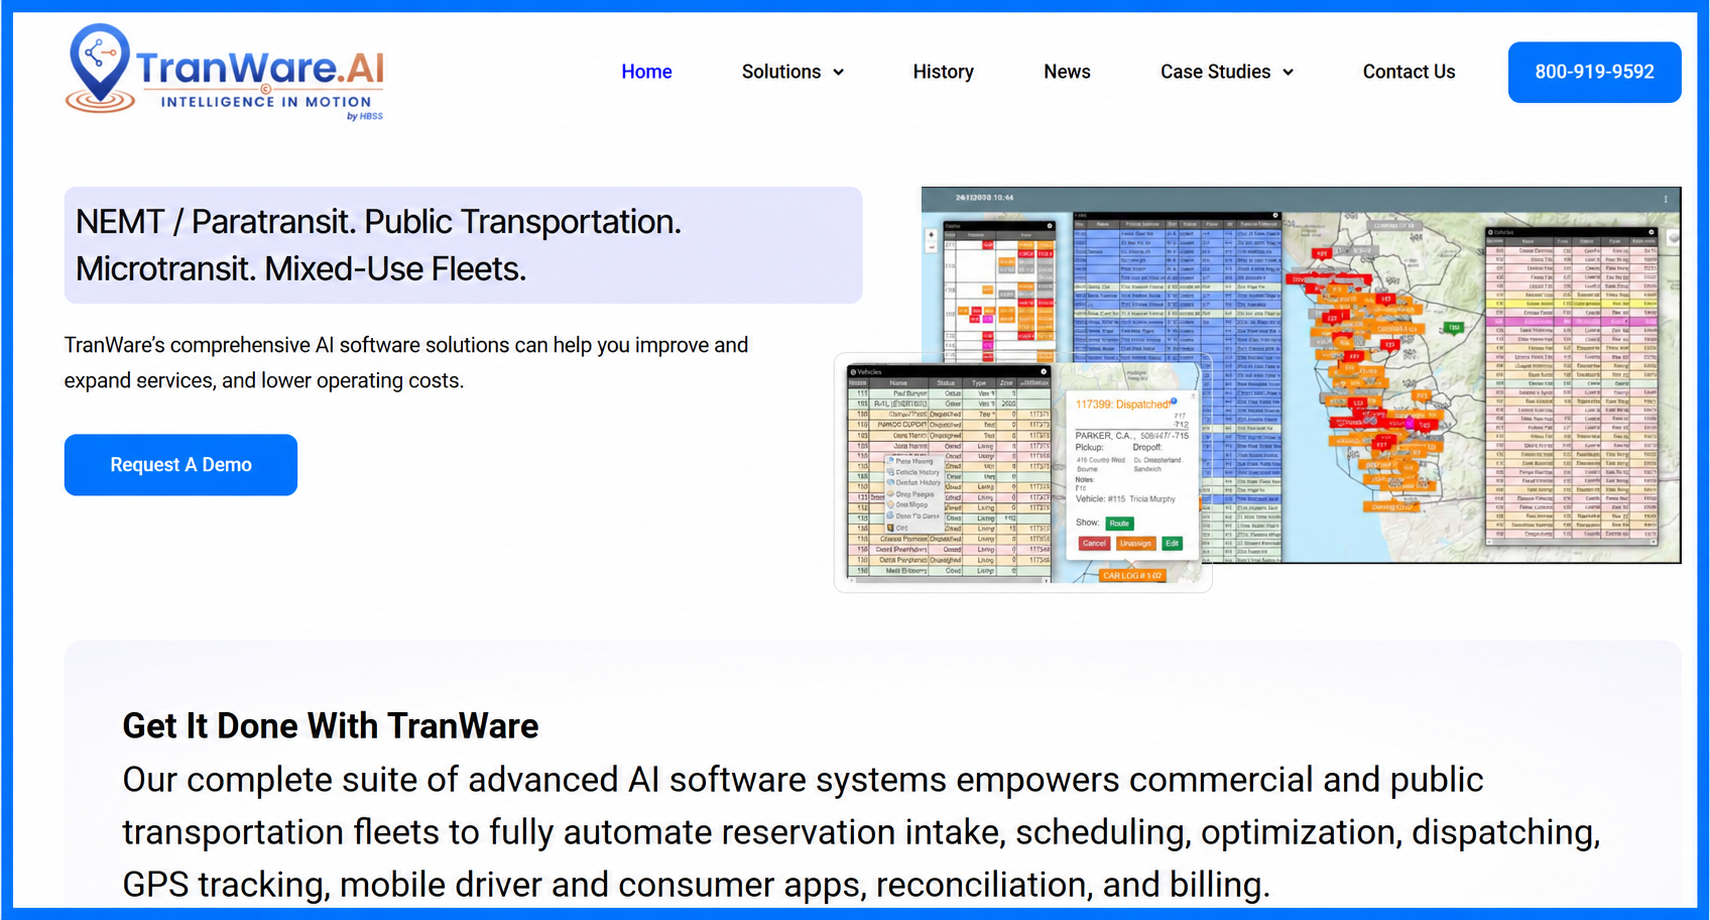The height and width of the screenshot is (920, 1710).
Task: Click the Vehicles panel popup image
Action: 1023,472
